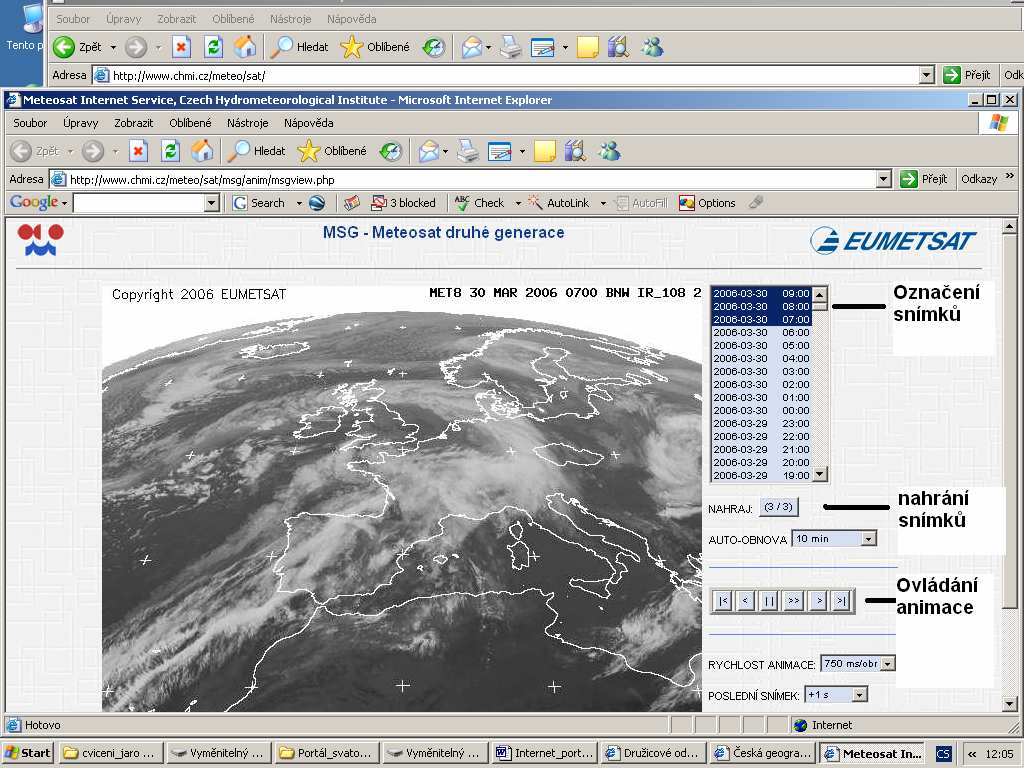The width and height of the screenshot is (1024, 768).
Task: Click CS language indicator in system tray
Action: click(x=944, y=754)
